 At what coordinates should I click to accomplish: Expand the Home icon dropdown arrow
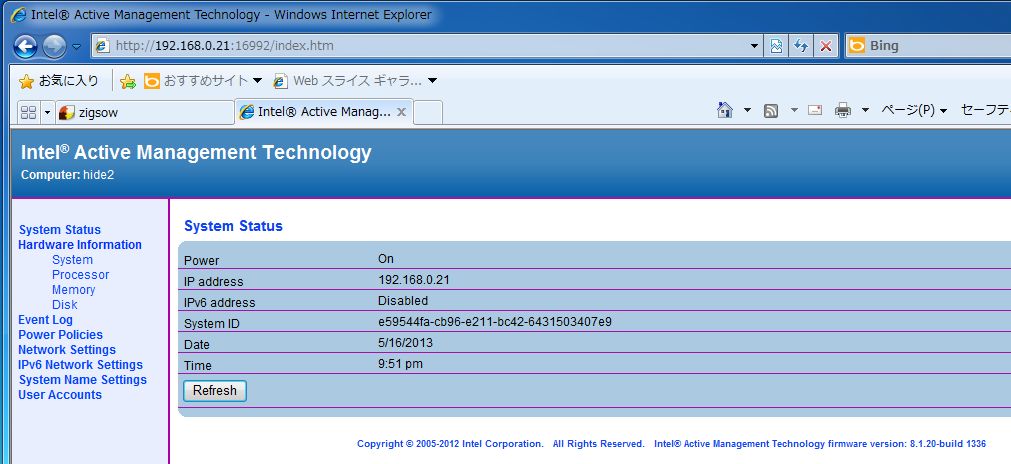(747, 111)
